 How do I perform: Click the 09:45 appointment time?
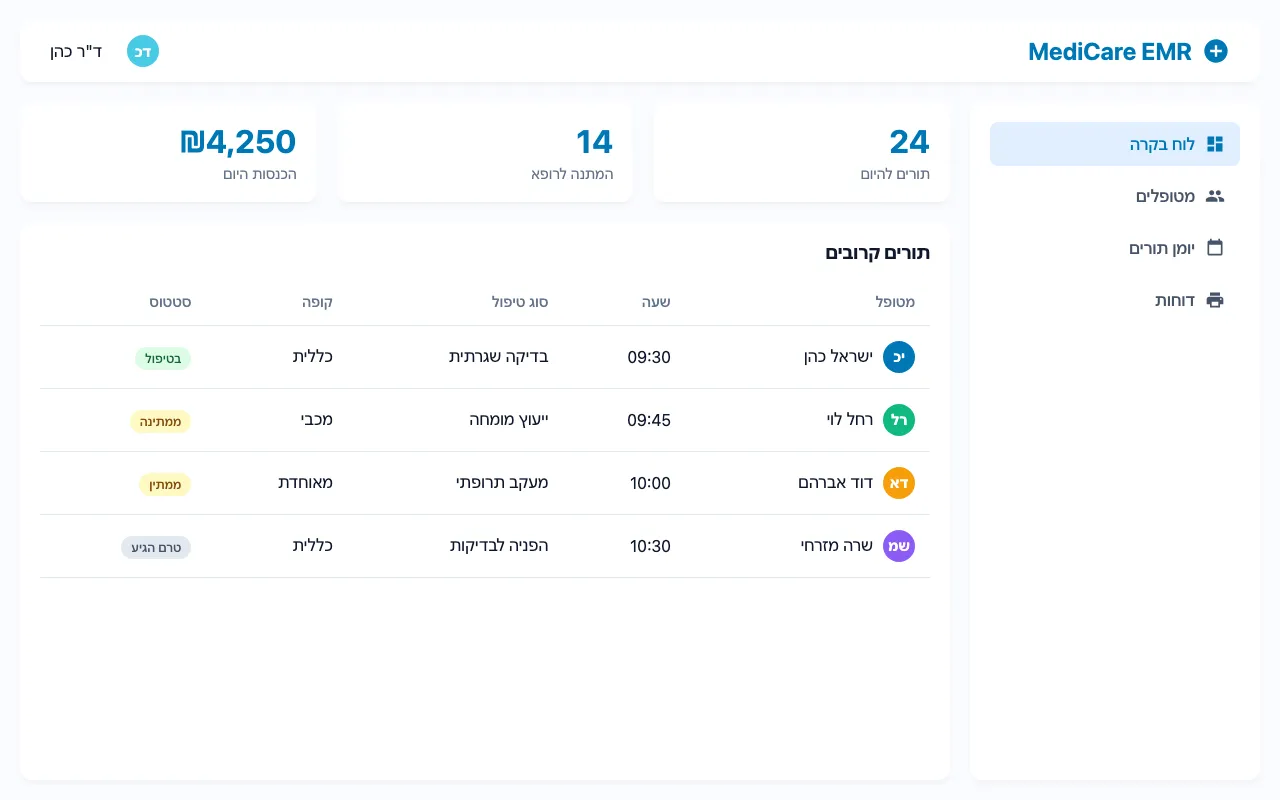(x=649, y=420)
